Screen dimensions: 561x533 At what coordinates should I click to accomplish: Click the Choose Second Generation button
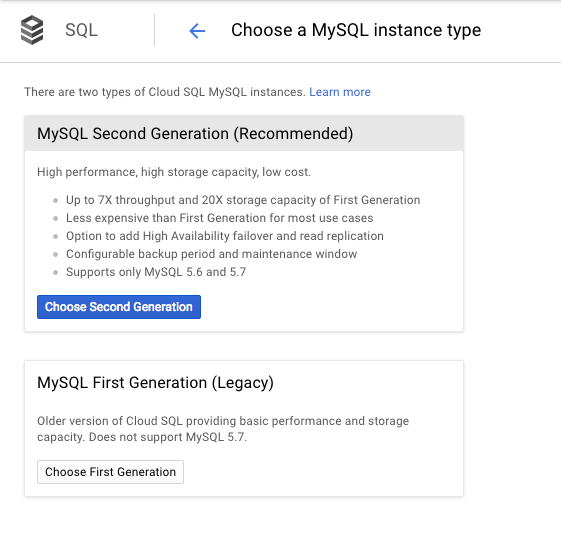(x=119, y=307)
